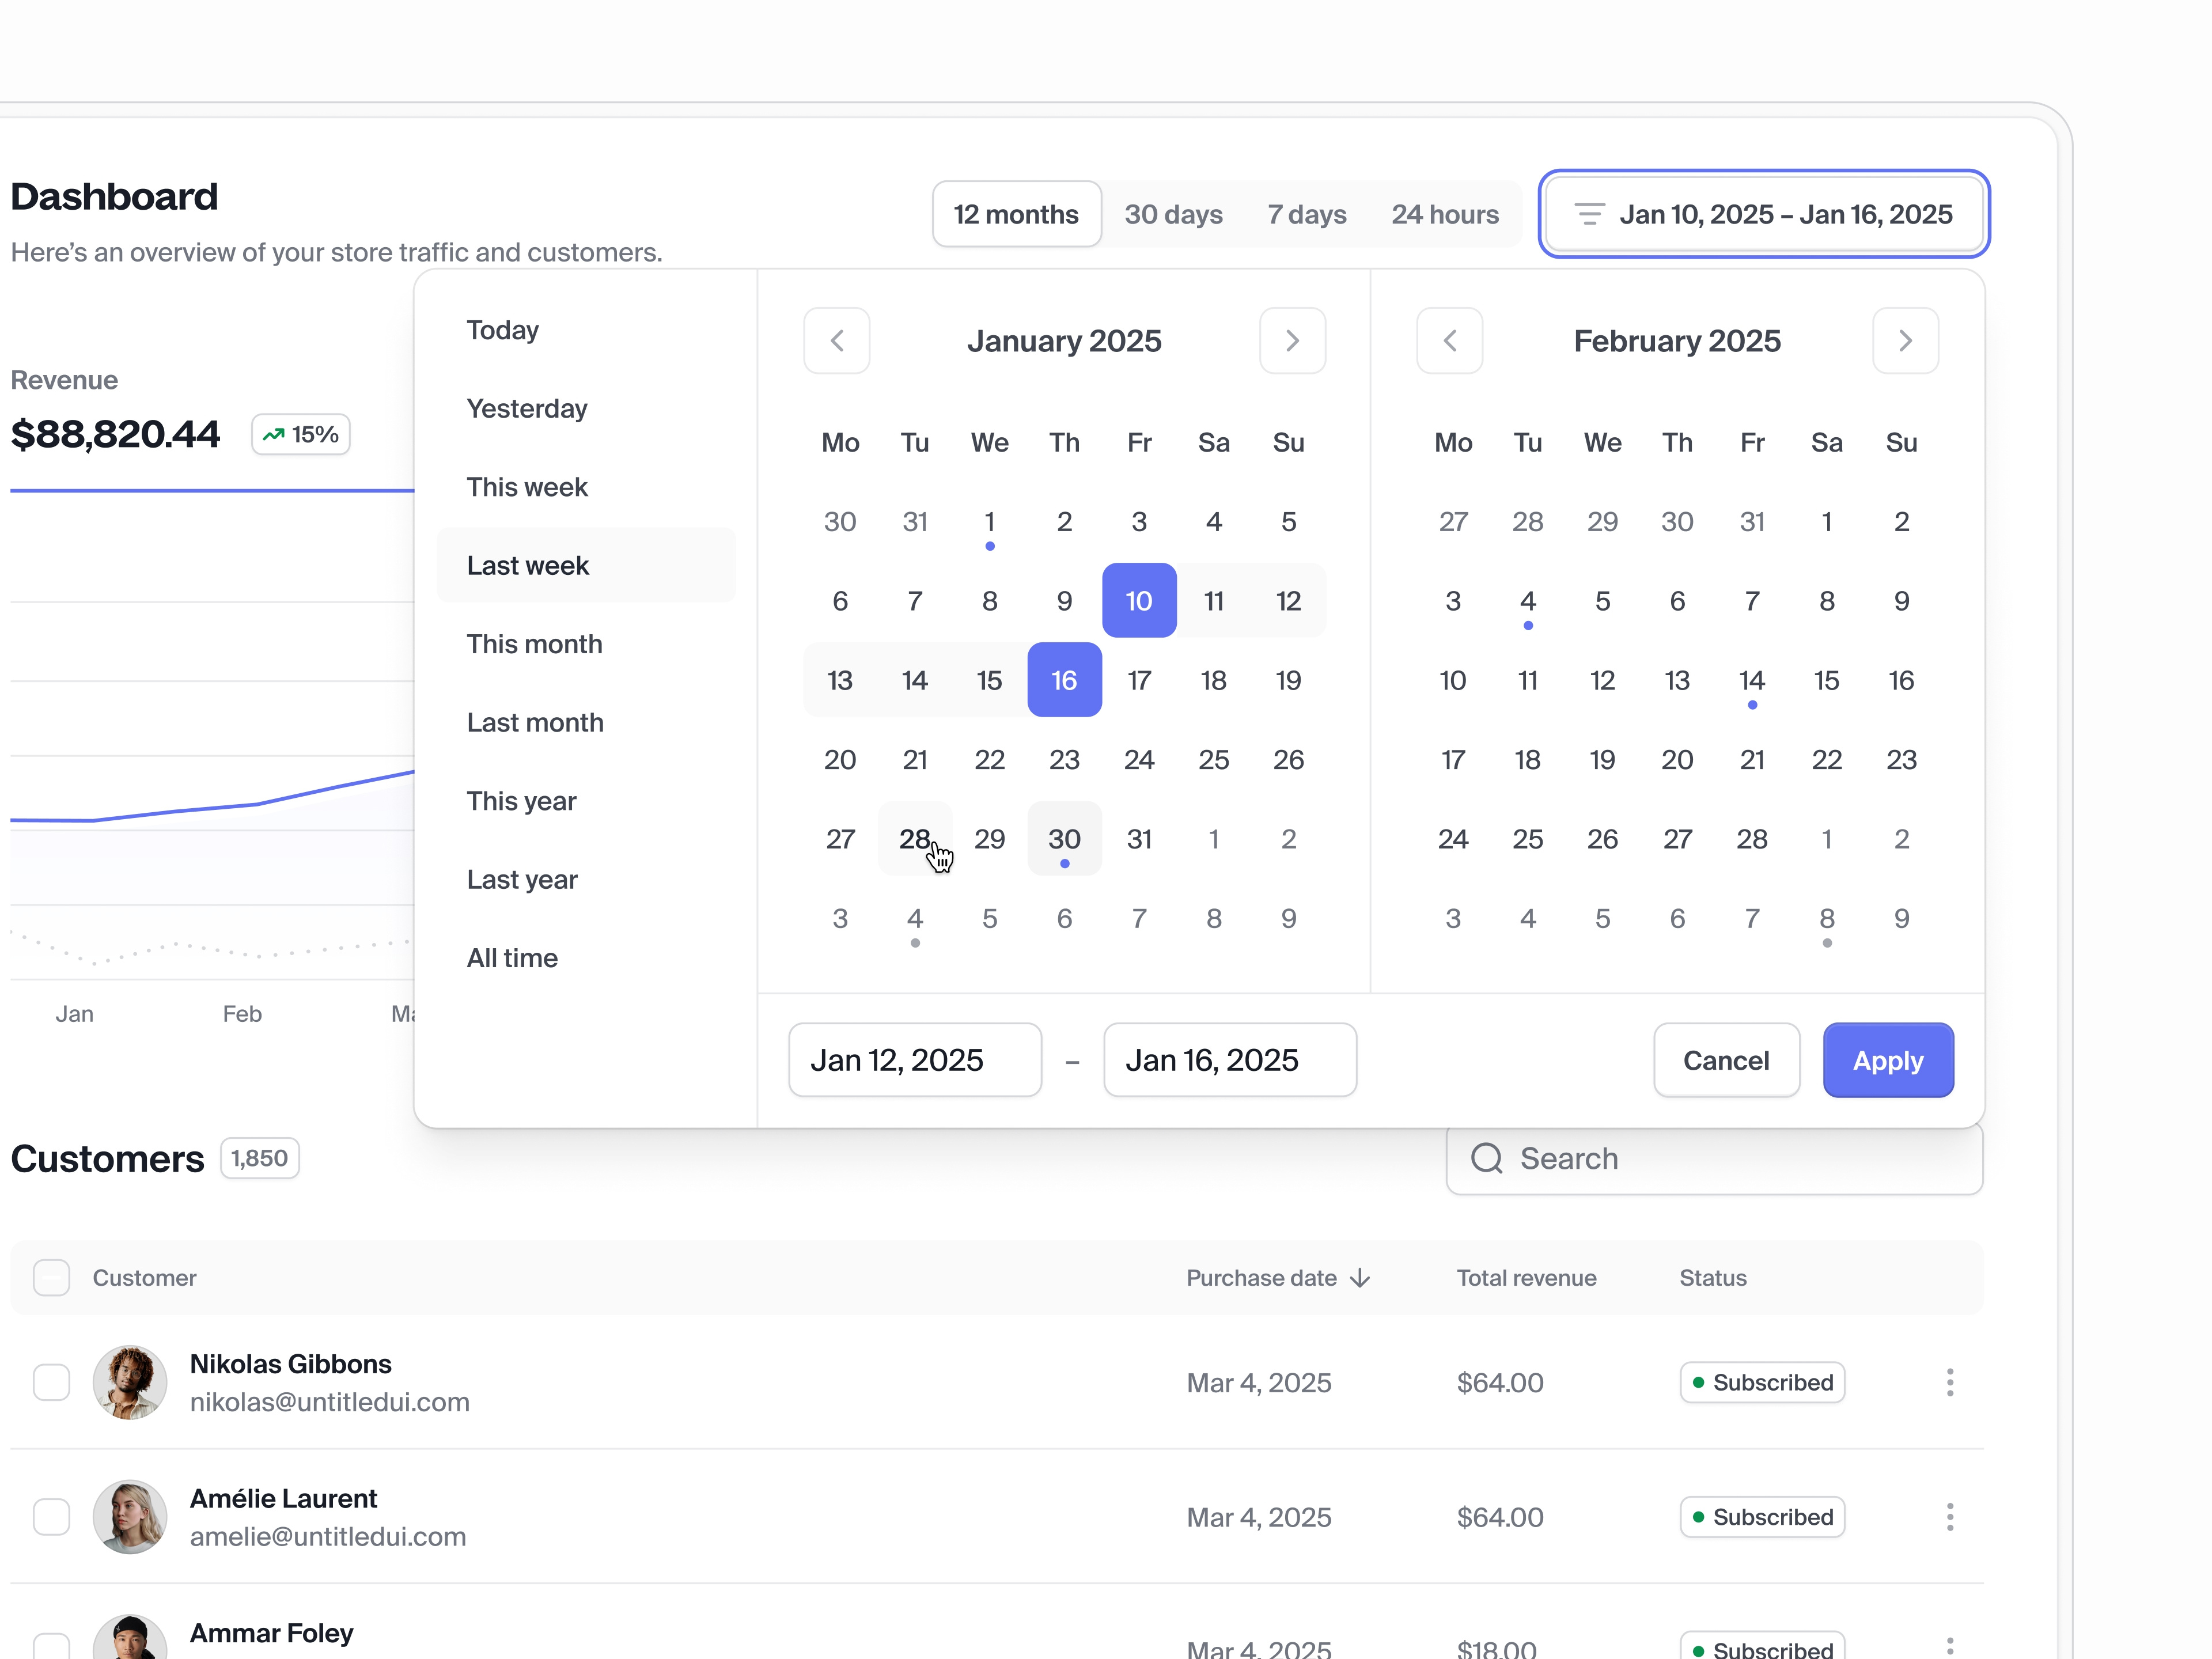The width and height of the screenshot is (2212, 1659).
Task: Select the This week preset
Action: pyautogui.click(x=586, y=487)
